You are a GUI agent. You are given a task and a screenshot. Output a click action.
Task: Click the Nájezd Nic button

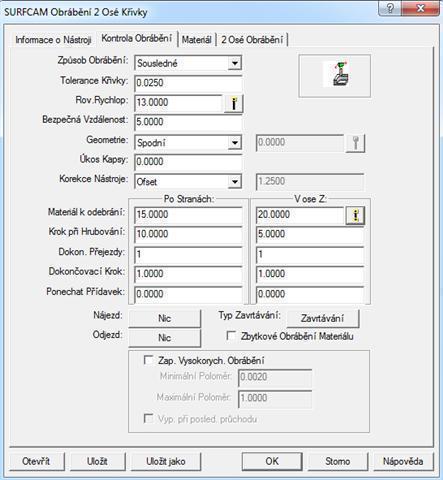pyautogui.click(x=165, y=318)
